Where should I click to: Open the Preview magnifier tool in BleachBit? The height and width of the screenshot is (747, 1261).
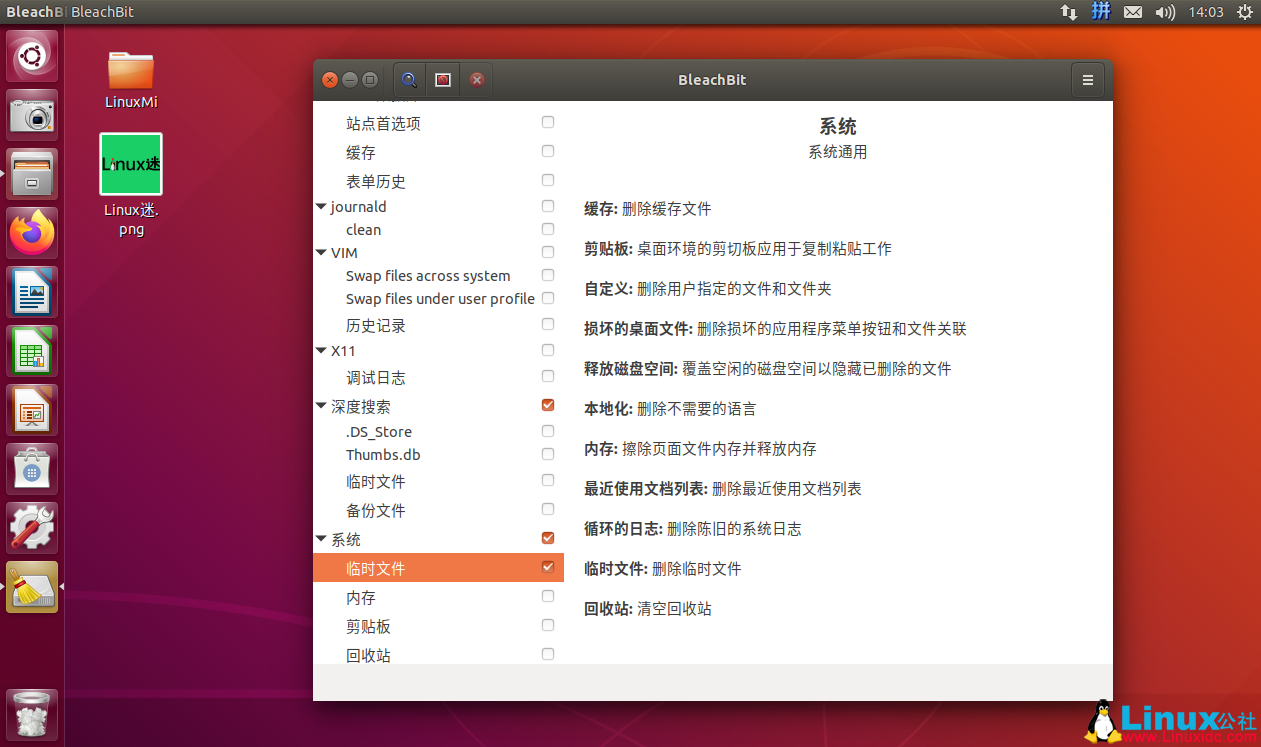tap(409, 79)
